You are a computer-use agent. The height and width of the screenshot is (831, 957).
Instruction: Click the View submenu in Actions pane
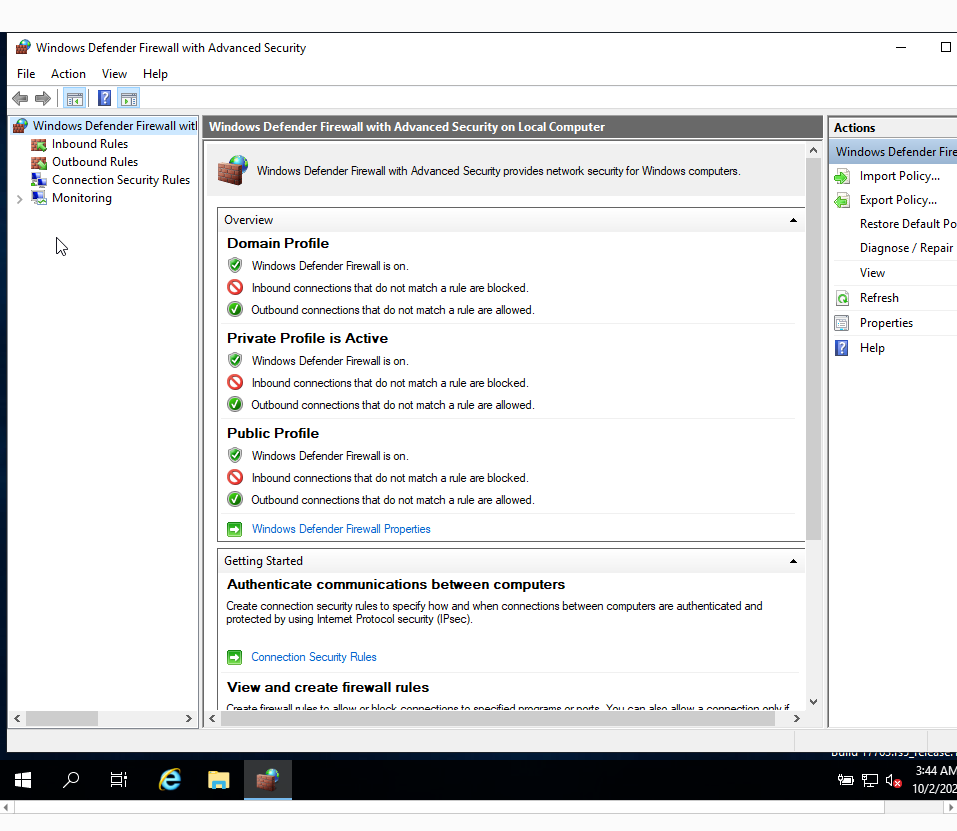click(x=872, y=273)
